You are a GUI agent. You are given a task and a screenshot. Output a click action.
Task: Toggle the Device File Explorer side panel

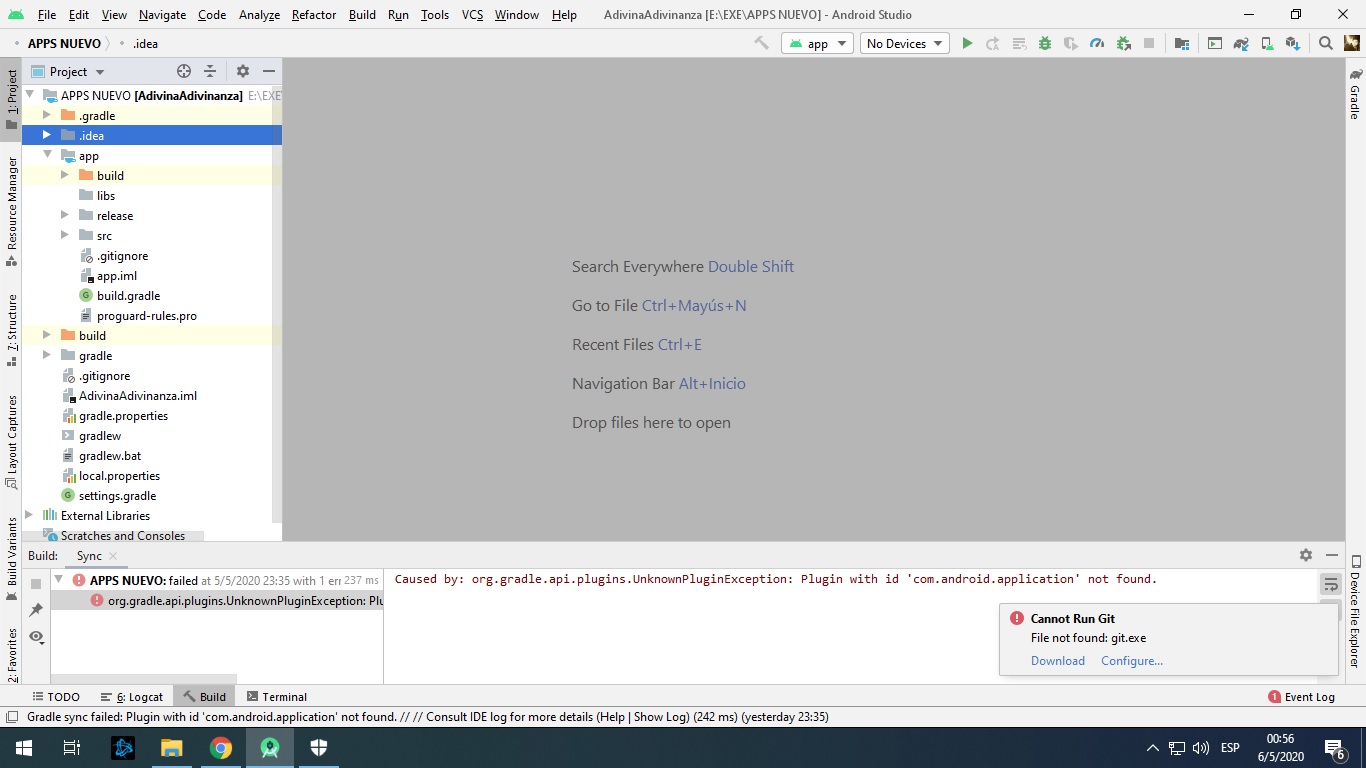(1355, 611)
